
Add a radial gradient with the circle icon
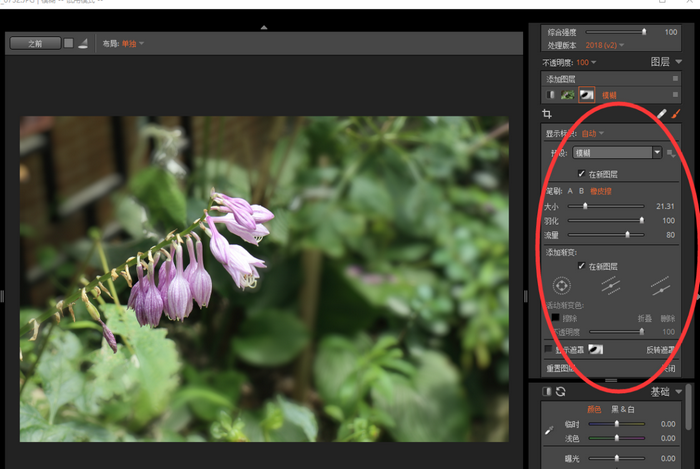tap(562, 286)
